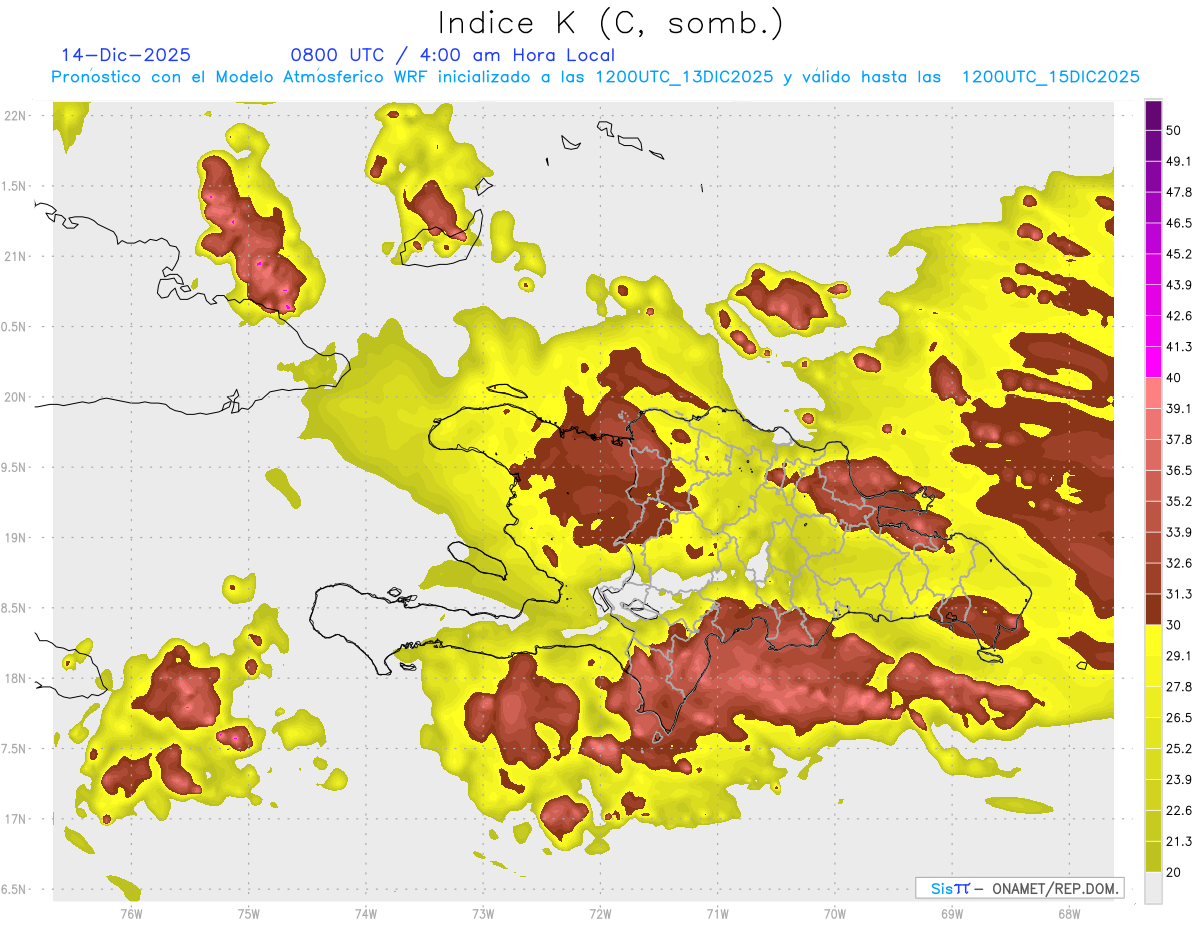This screenshot has height=927, width=1200.
Task: Pick the dark brown colorbar segment above 30
Action: click(x=1153, y=608)
